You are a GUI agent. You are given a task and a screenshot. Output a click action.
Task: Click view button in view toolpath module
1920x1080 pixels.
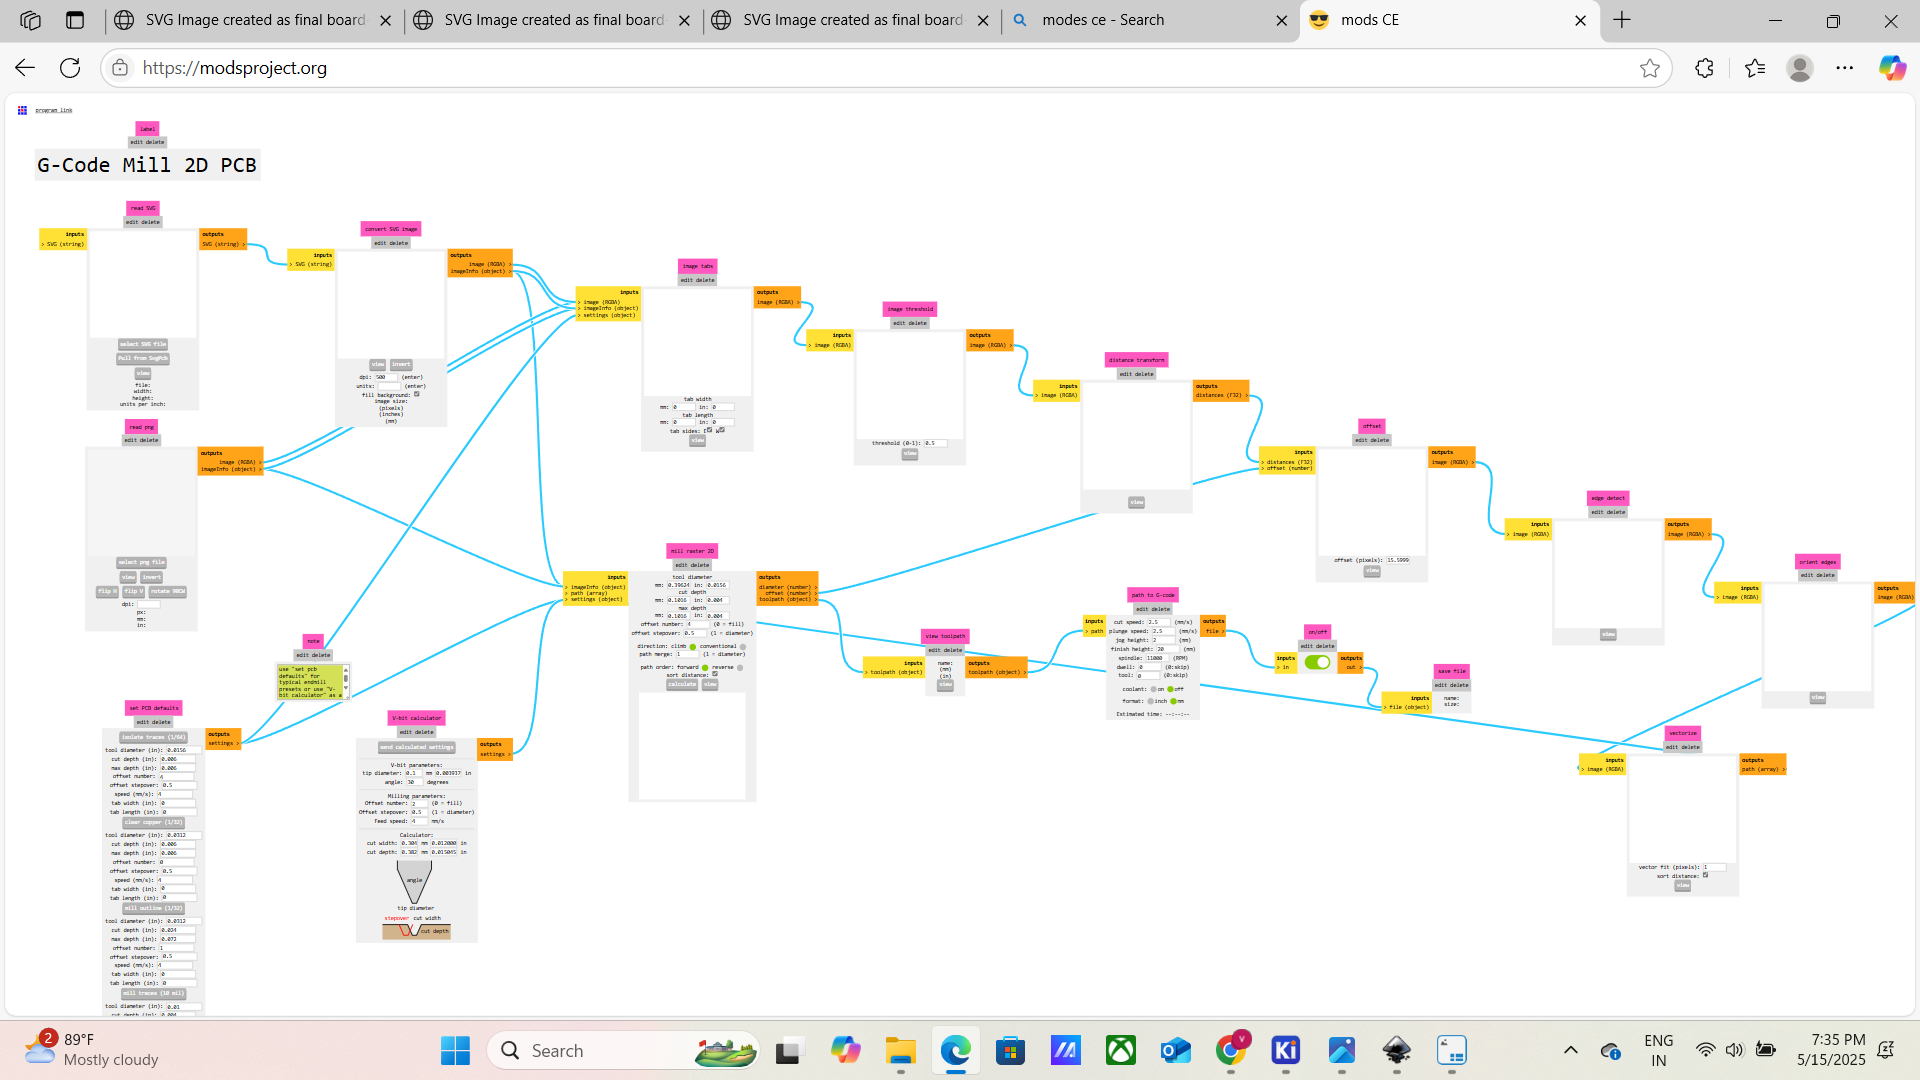pyautogui.click(x=945, y=686)
